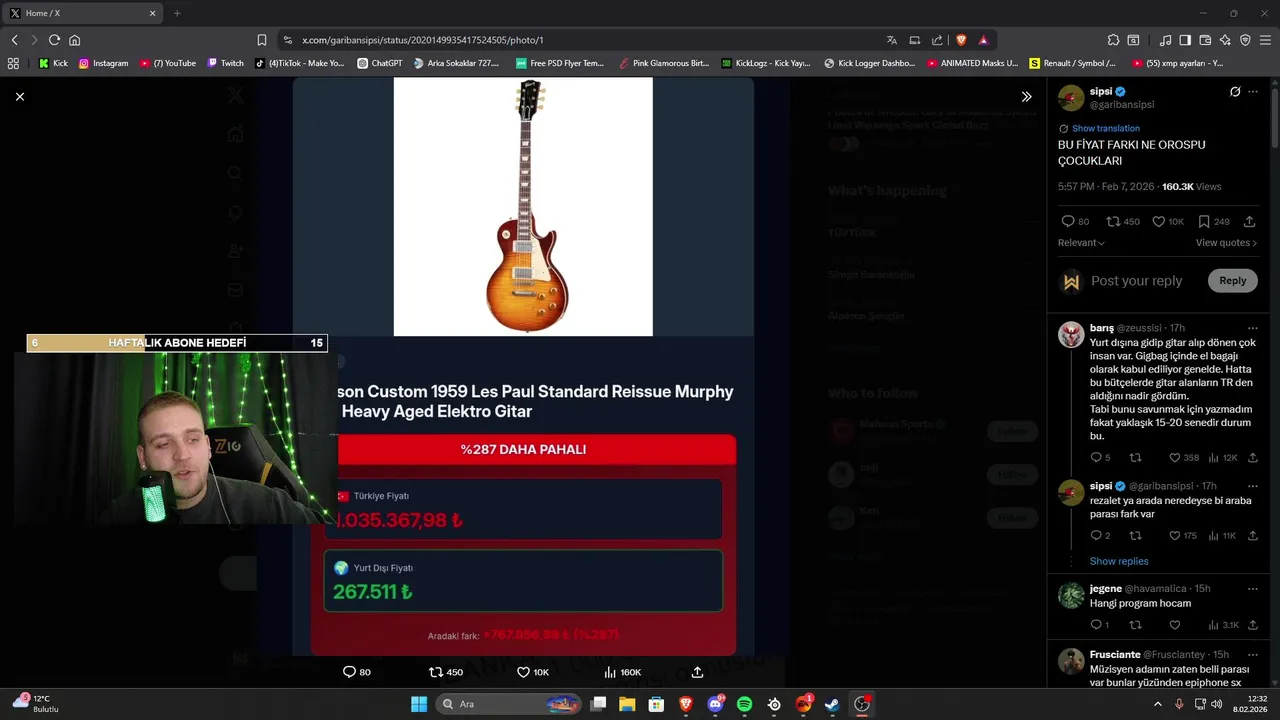Image resolution: width=1280 pixels, height=720 pixels.
Task: Open the bookmarks apps grid icon
Action: coord(13,63)
